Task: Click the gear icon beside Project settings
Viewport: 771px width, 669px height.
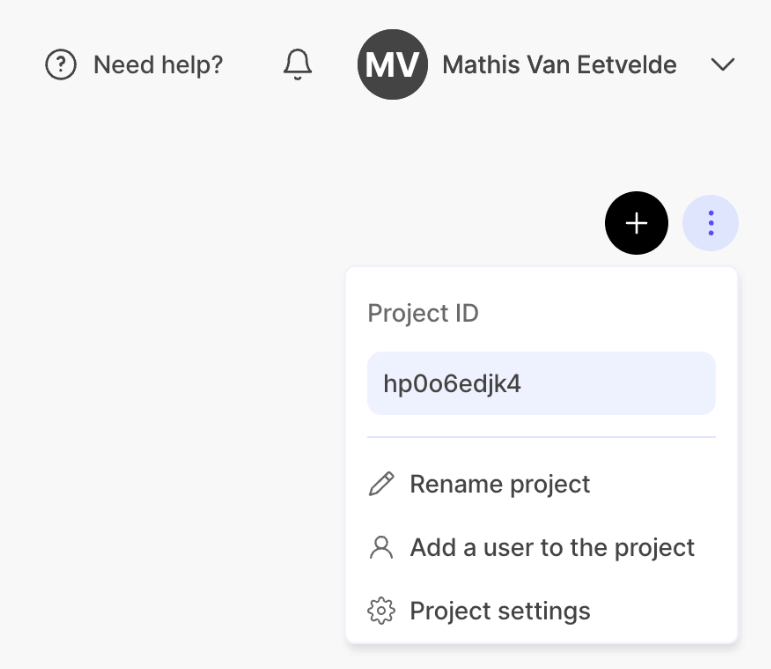Action: (x=381, y=611)
